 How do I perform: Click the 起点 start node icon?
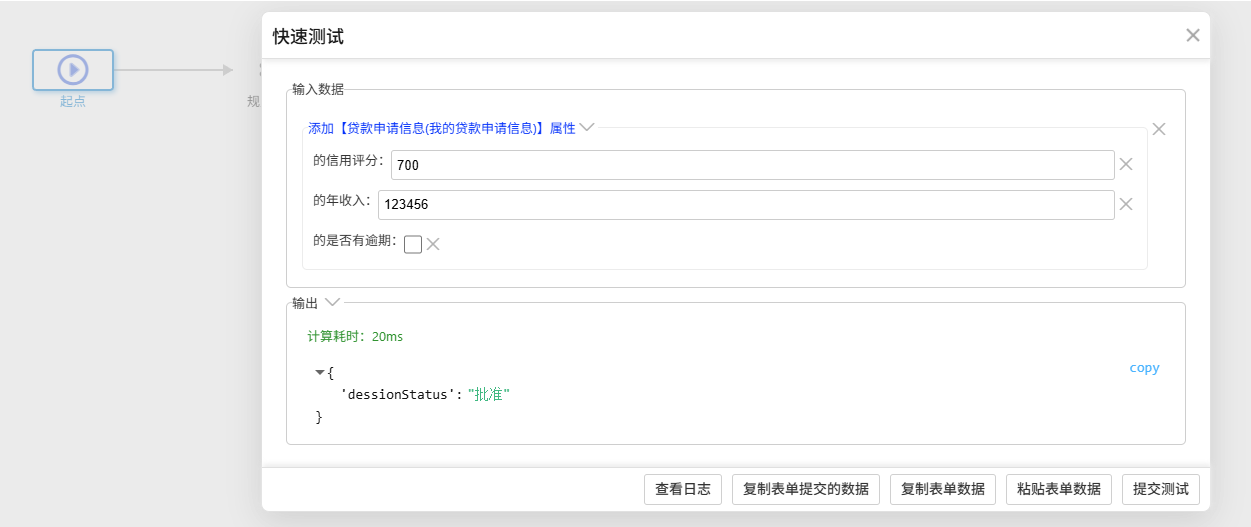click(x=73, y=70)
